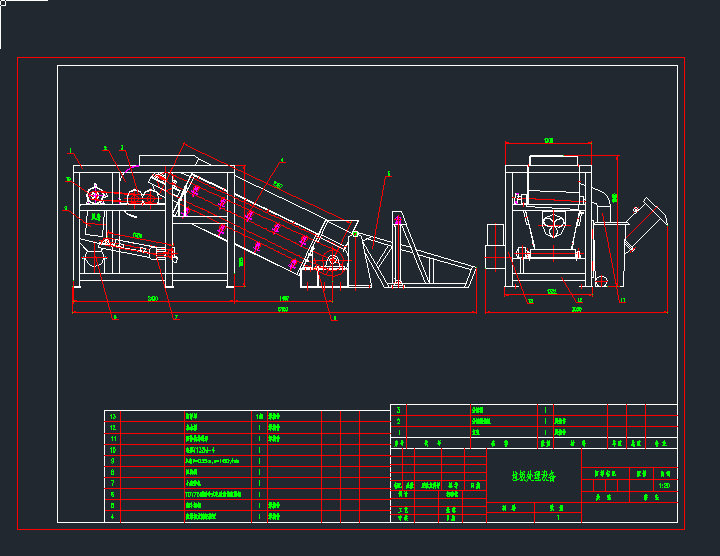Click part balloon number 6 below left frame
Screen dimensions: 720x556
pyautogui.click(x=114, y=318)
